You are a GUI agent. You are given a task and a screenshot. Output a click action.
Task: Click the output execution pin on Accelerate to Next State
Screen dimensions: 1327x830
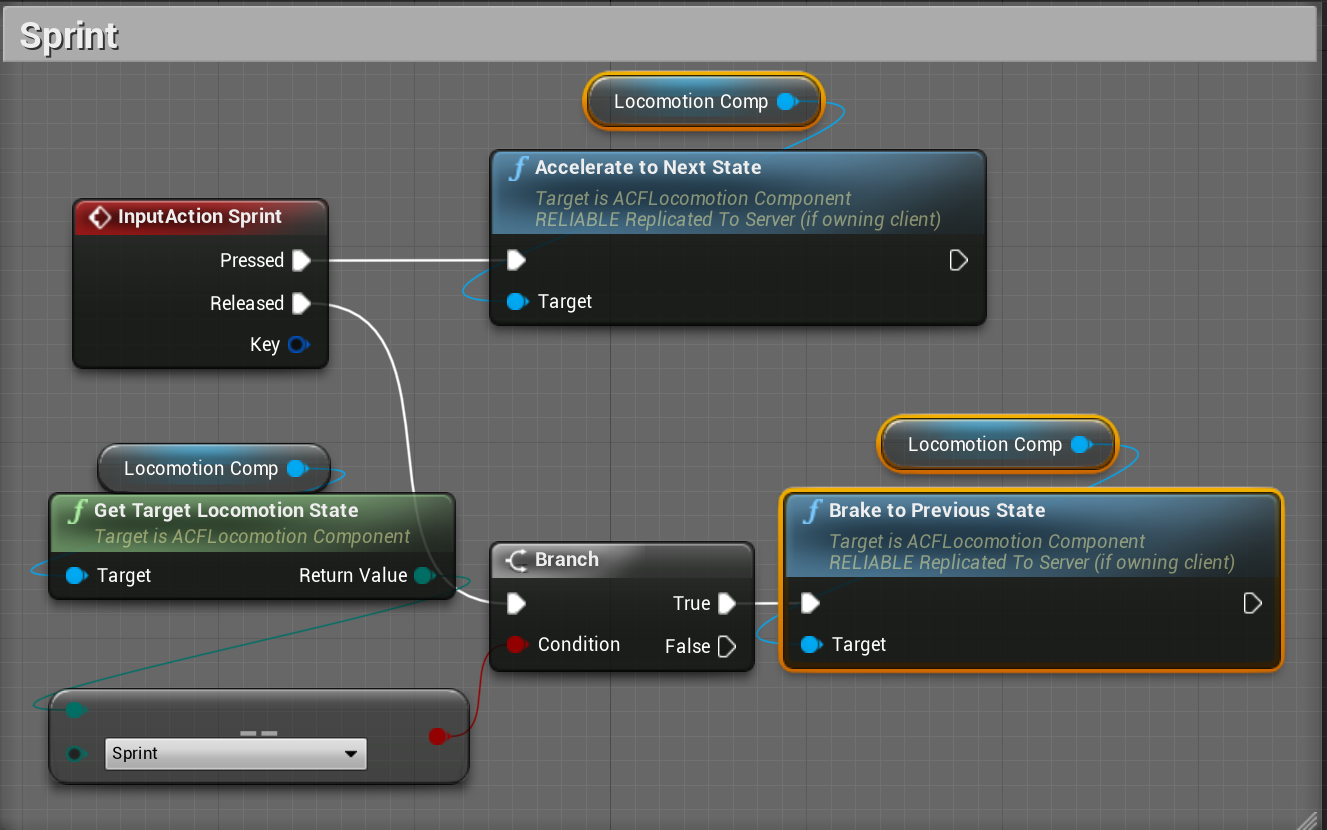pos(958,261)
